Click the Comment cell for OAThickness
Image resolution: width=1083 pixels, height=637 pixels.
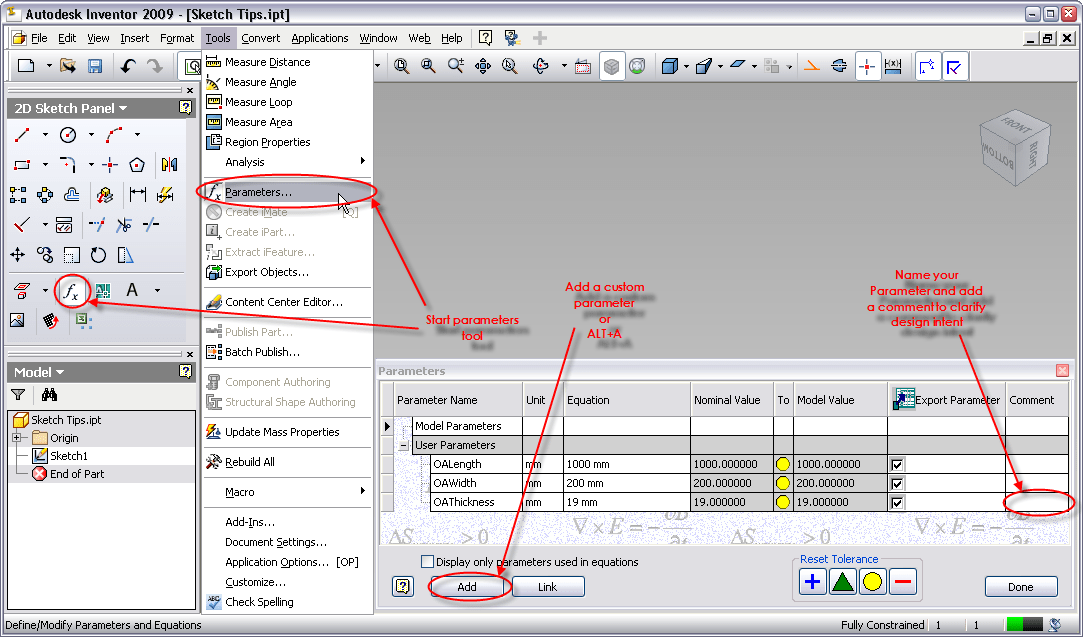click(x=1036, y=502)
